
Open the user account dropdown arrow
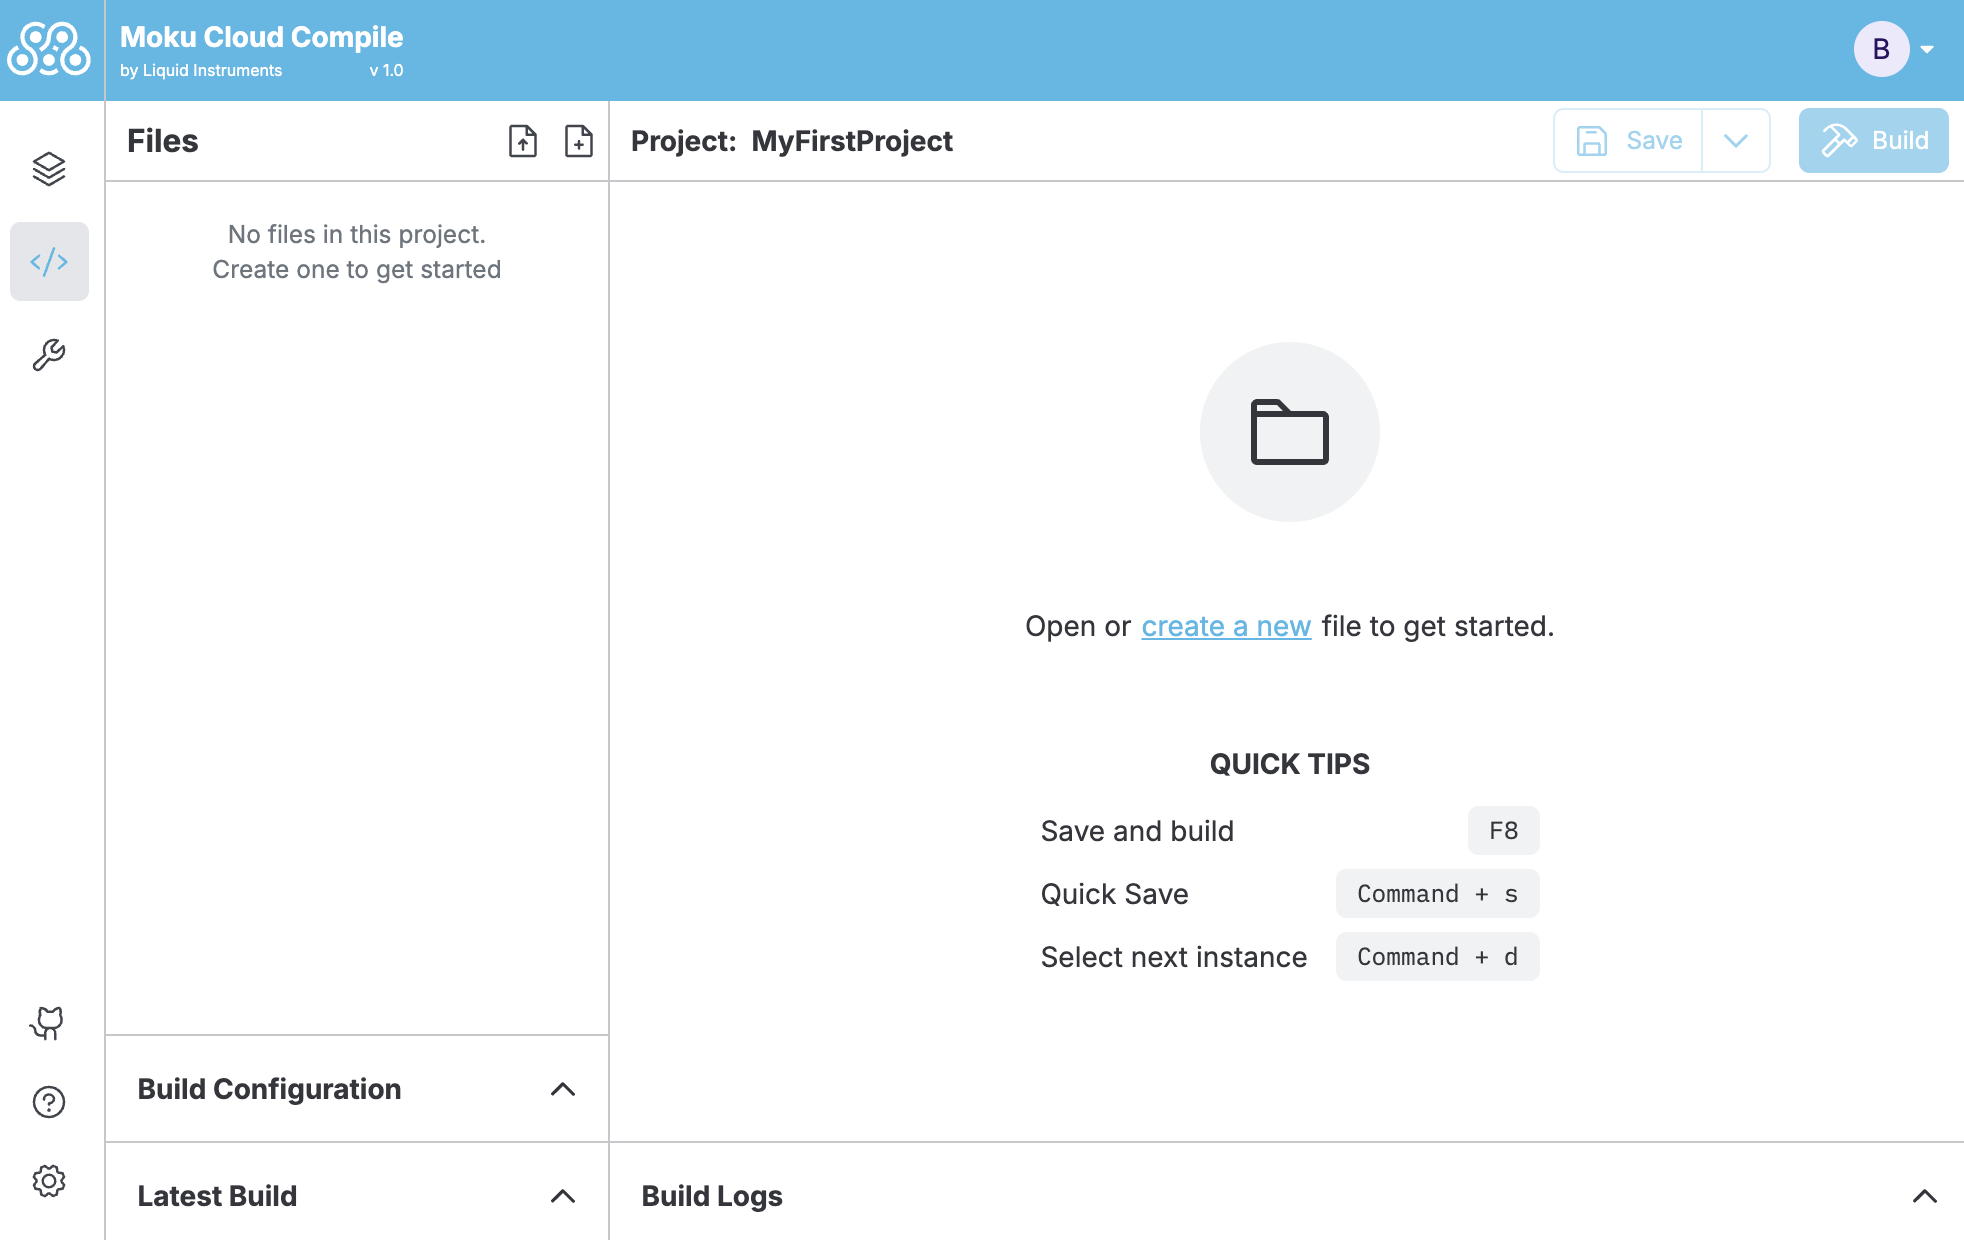tap(1927, 49)
